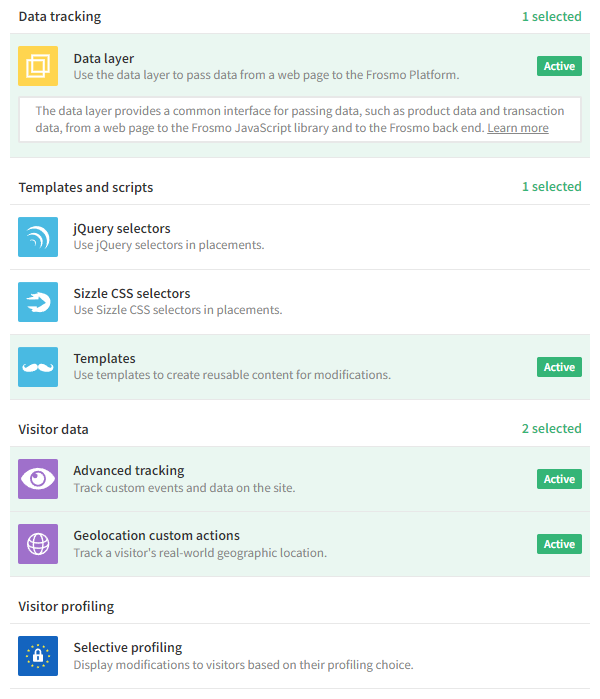Click the Data layer title text
This screenshot has height=699, width=600.
point(103,58)
